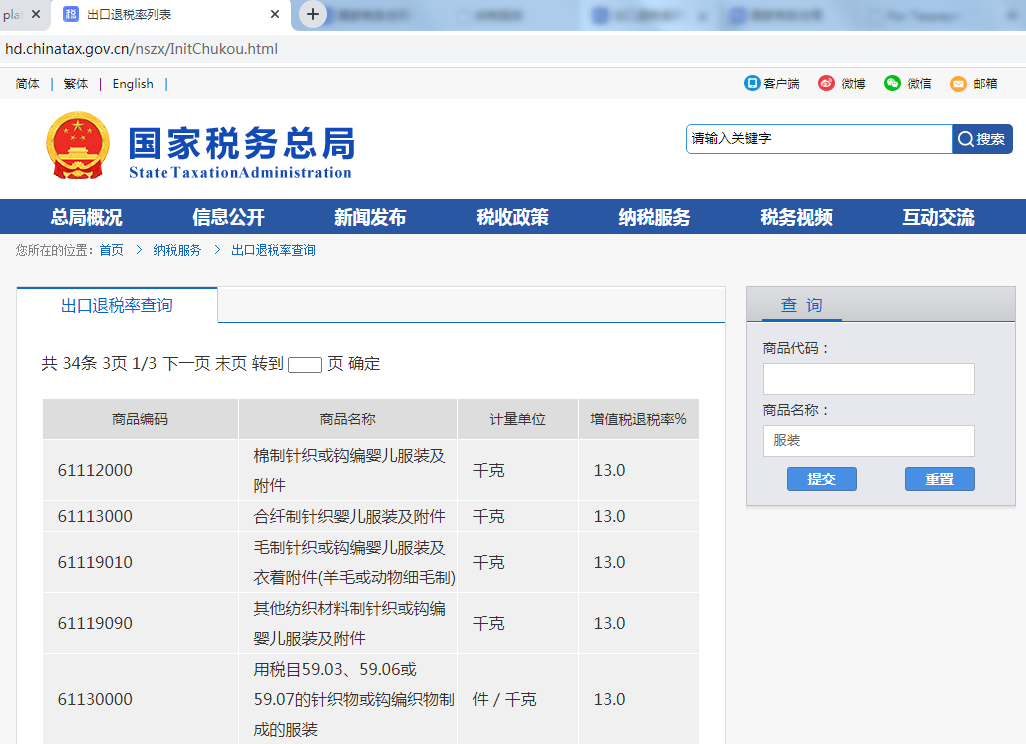Select the 出口退税率查询 panel tab

coord(117,306)
